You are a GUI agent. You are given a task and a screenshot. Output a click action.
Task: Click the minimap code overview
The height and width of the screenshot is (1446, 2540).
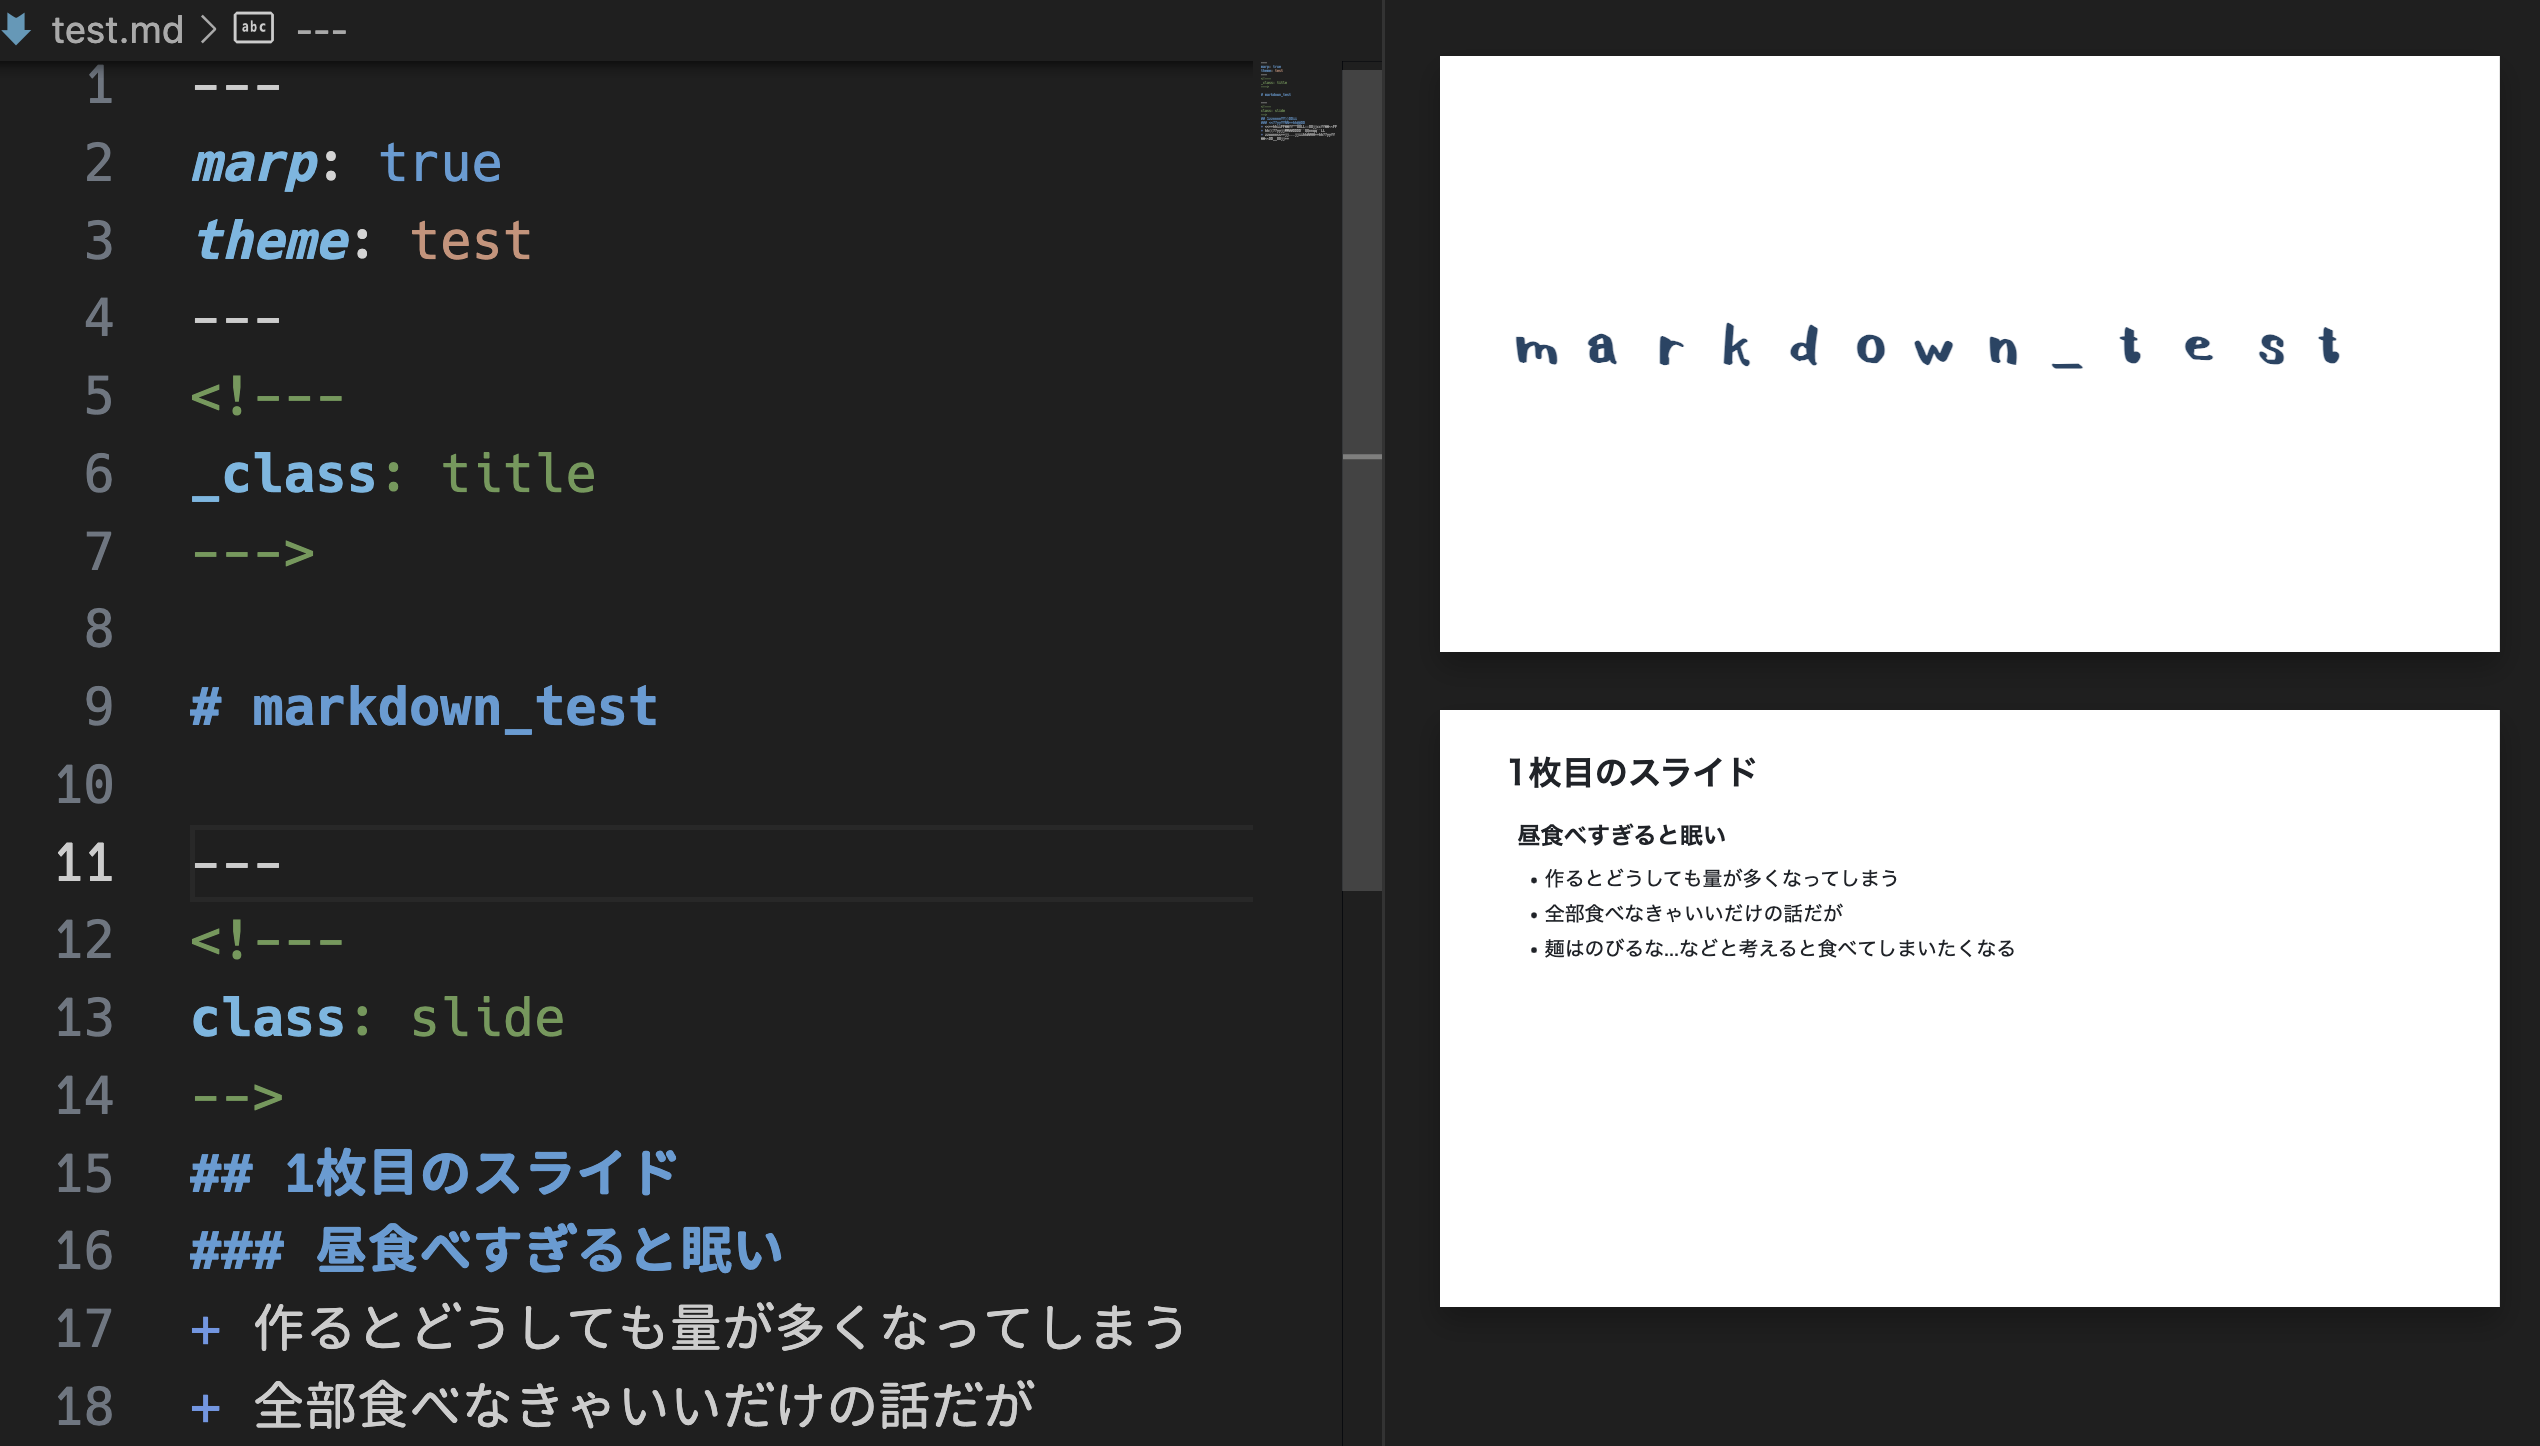(1297, 102)
